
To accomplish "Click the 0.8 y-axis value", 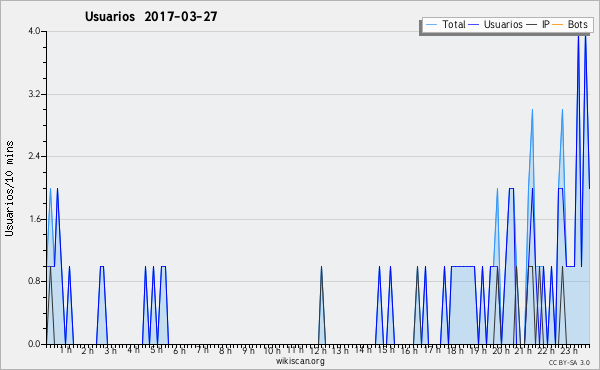I will click(x=34, y=281).
